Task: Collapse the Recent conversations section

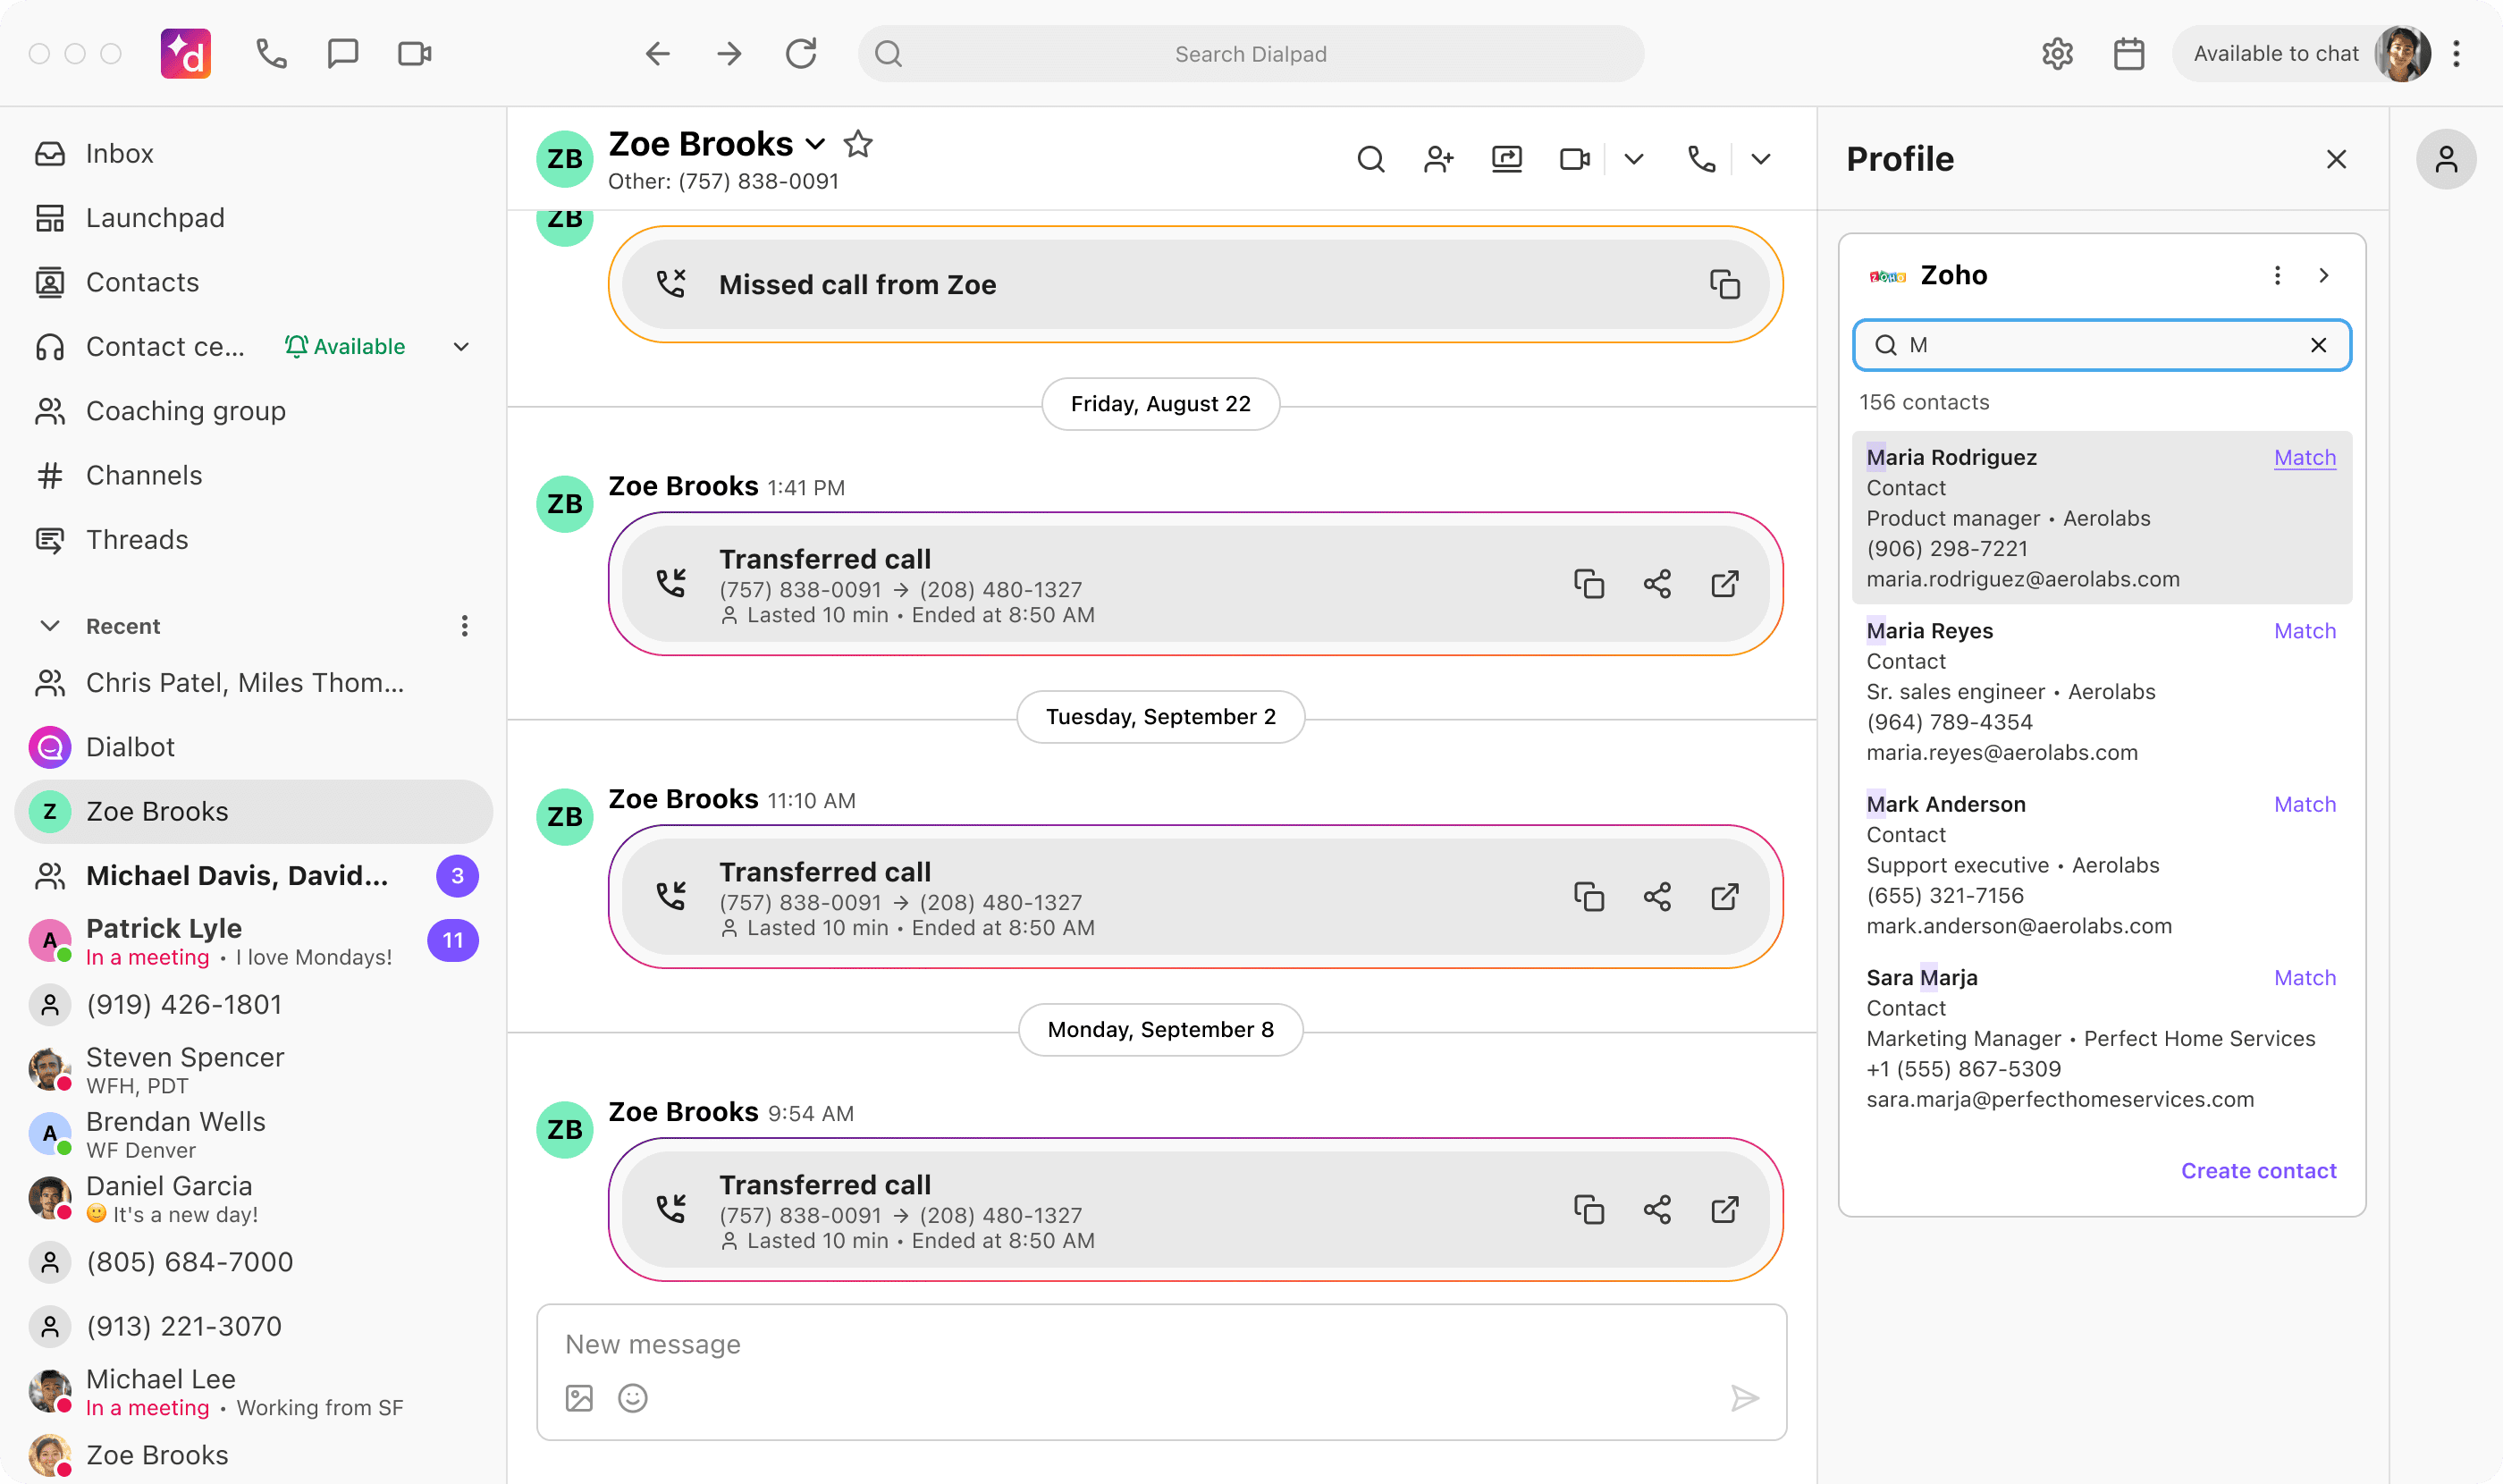Action: point(50,625)
